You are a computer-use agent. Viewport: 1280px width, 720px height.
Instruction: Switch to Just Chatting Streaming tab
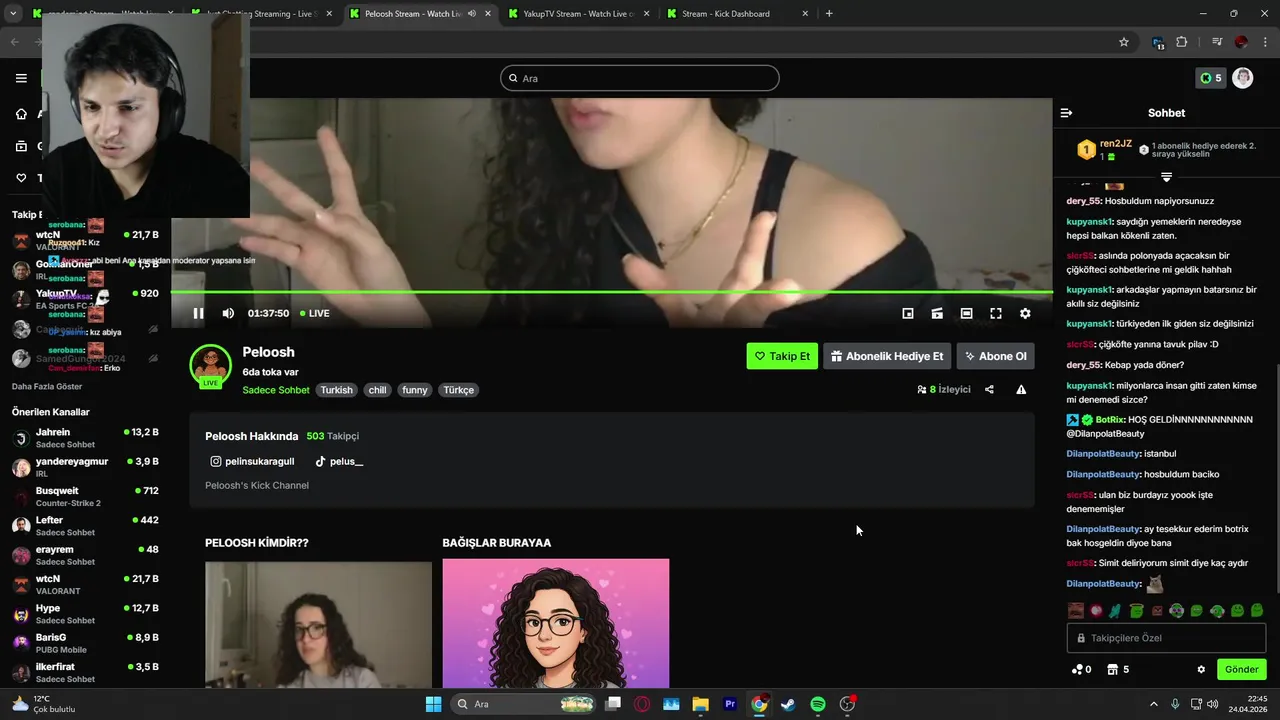(262, 14)
